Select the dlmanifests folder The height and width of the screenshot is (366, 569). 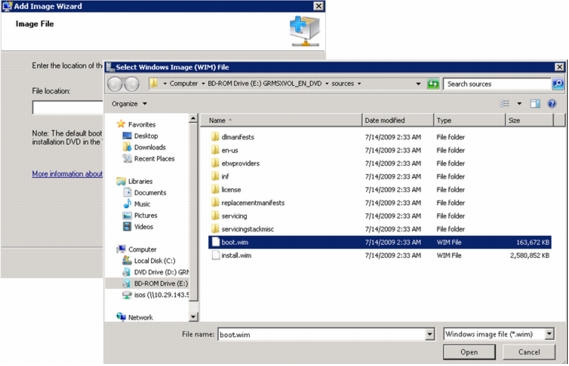(232, 137)
